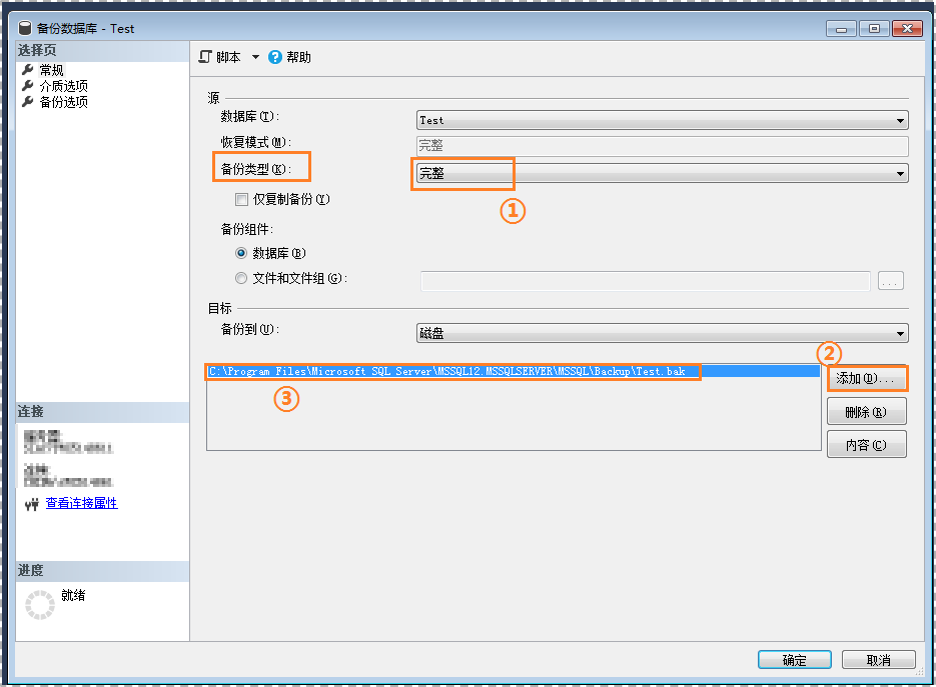Click the wrench icon beside 介质选项
Image resolution: width=936 pixels, height=687 pixels.
27,86
